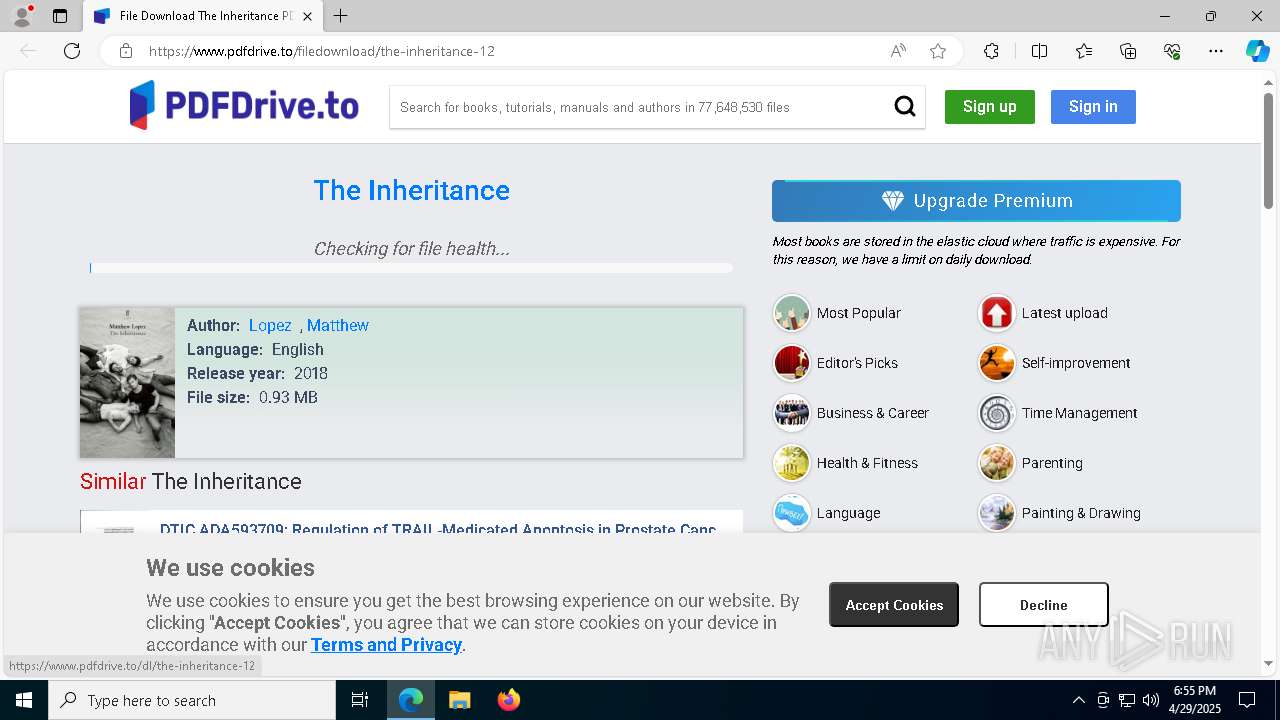This screenshot has height=720, width=1280.
Task: Decline cookies in the banner
Action: [x=1044, y=605]
